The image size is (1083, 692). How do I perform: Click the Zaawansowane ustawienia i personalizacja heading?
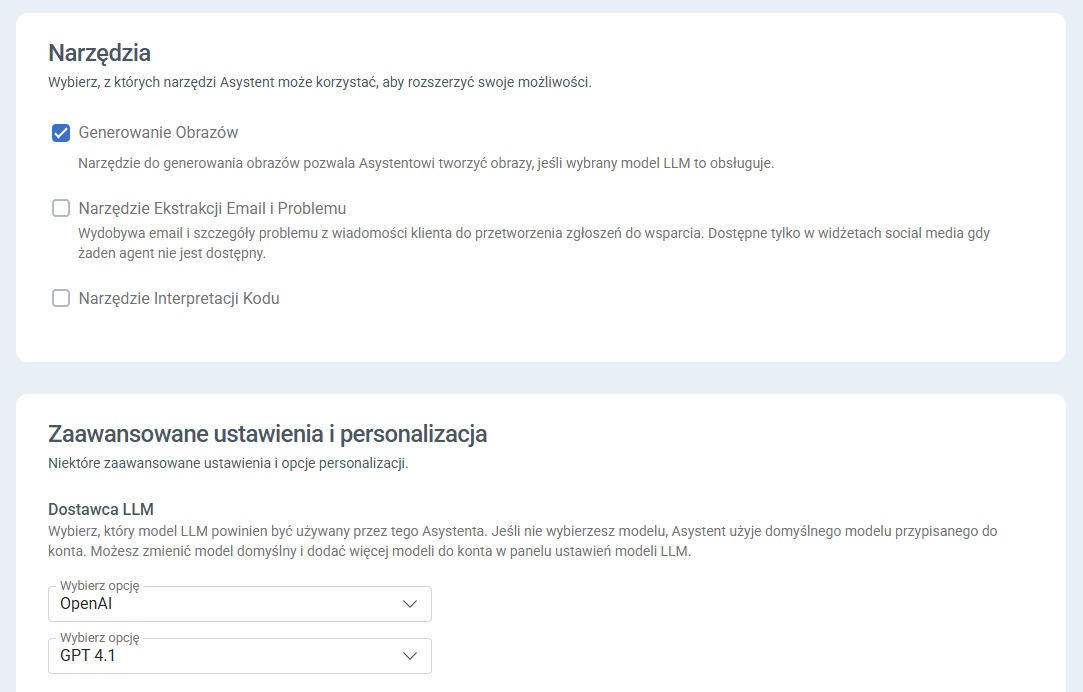point(267,434)
